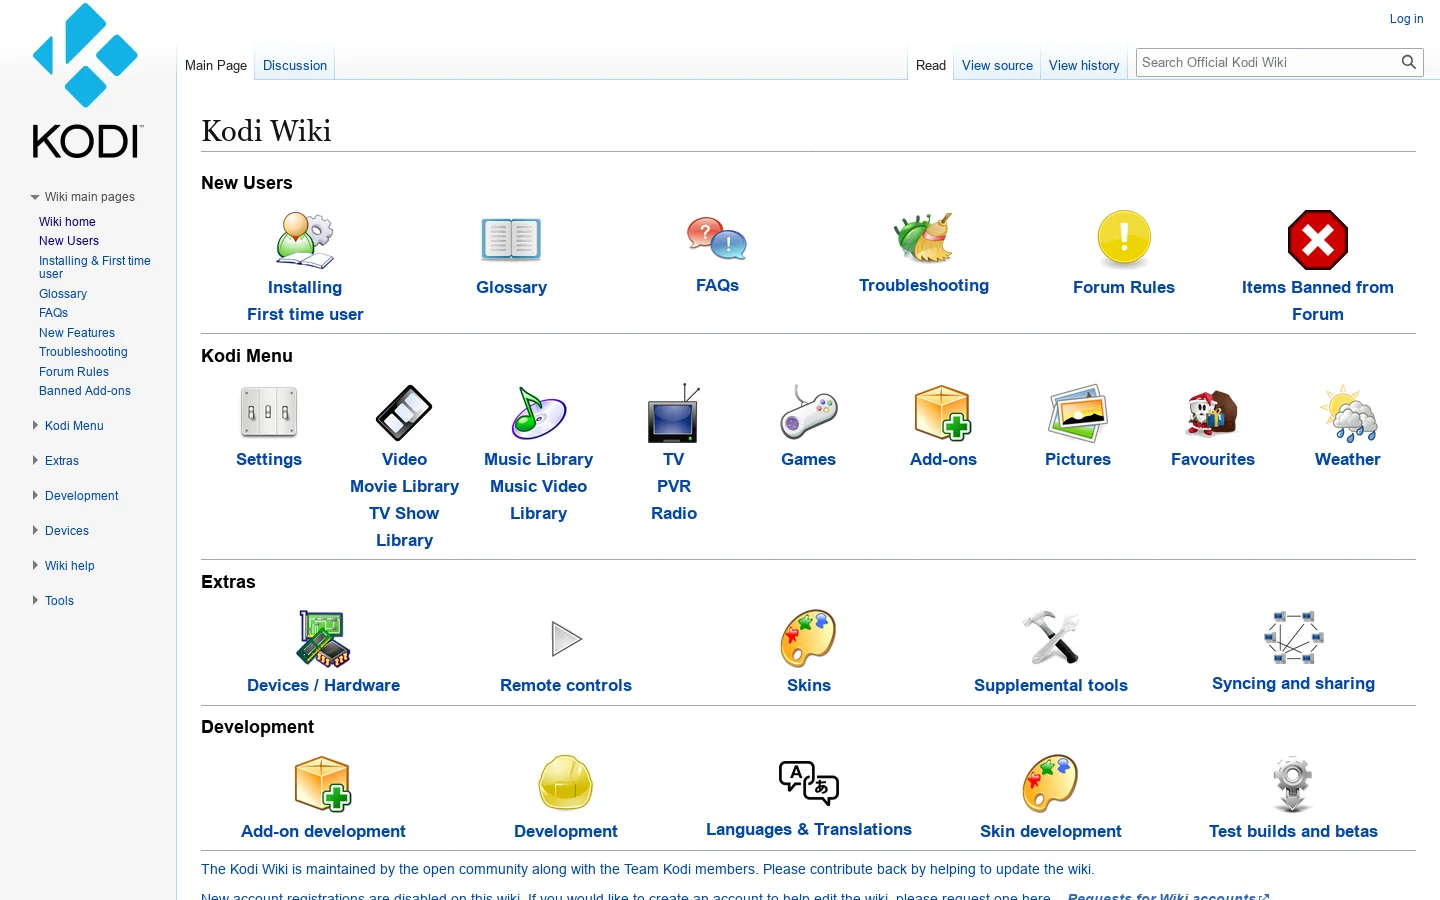Open the Remote controls play icon
This screenshot has height=900, width=1440.
click(566, 638)
